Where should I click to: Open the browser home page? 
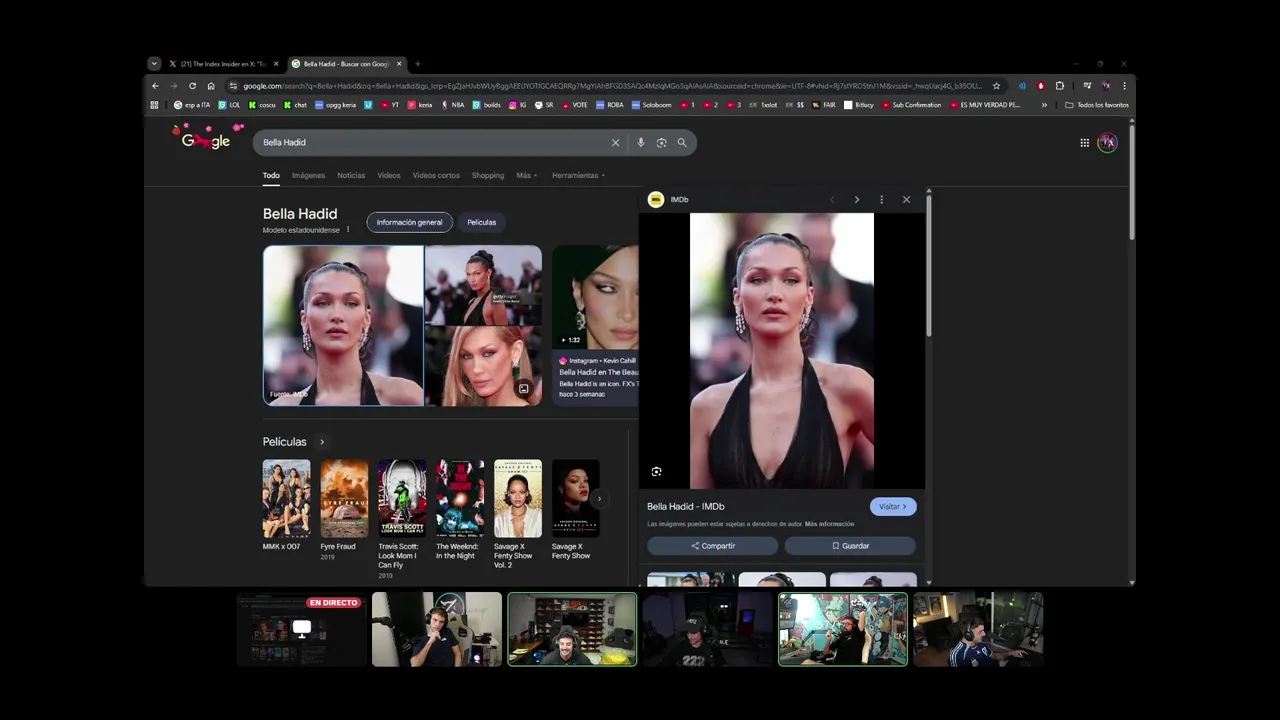(211, 86)
